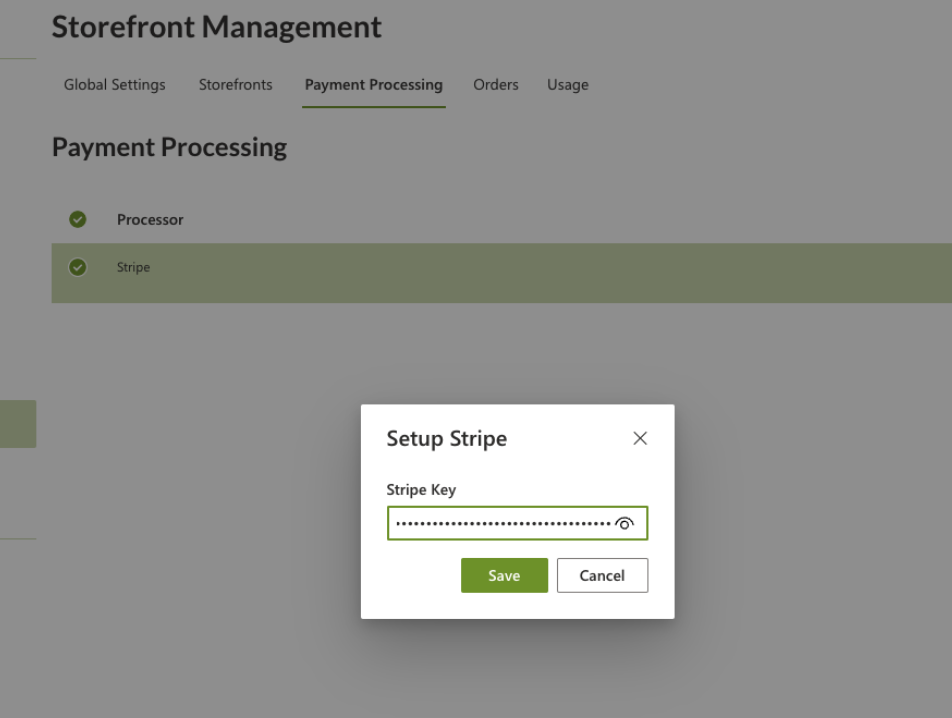952x718 pixels.
Task: Click the Stripe Key field label
Action: 421,489
